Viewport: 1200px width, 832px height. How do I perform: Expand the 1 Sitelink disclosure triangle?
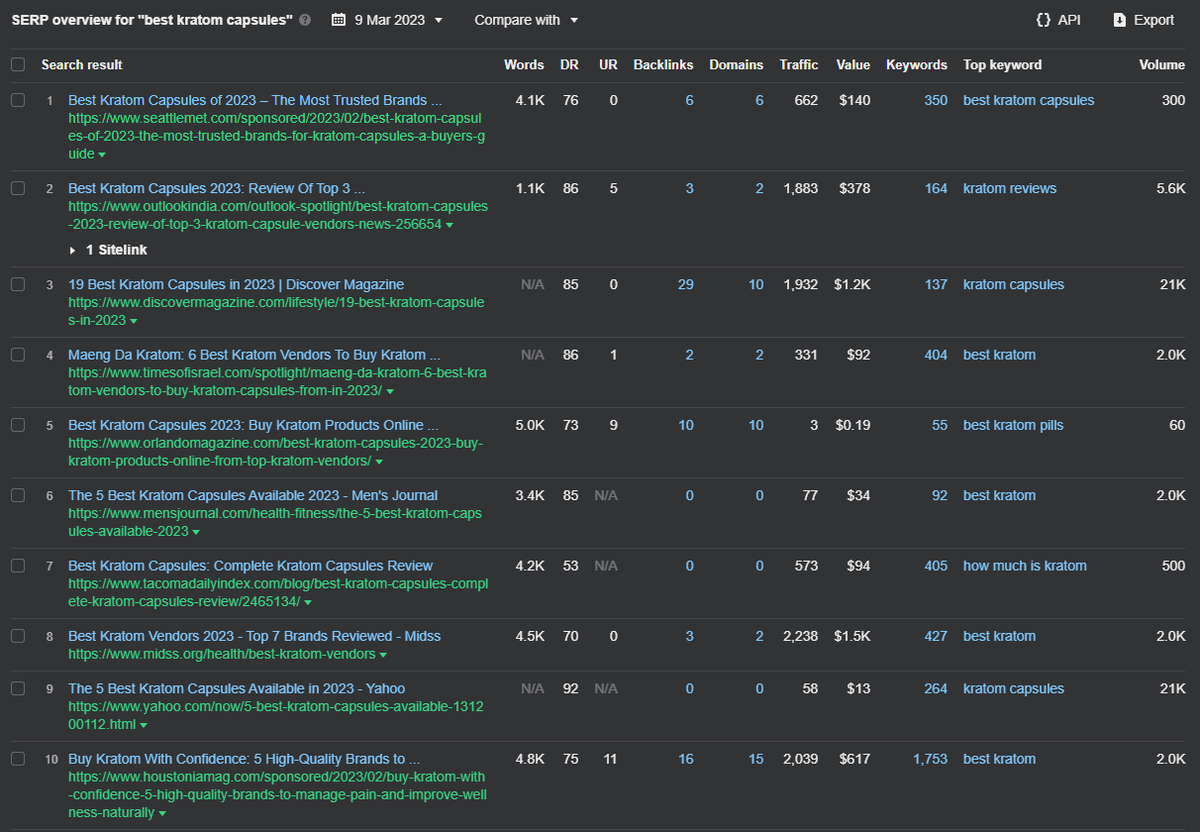click(x=73, y=250)
